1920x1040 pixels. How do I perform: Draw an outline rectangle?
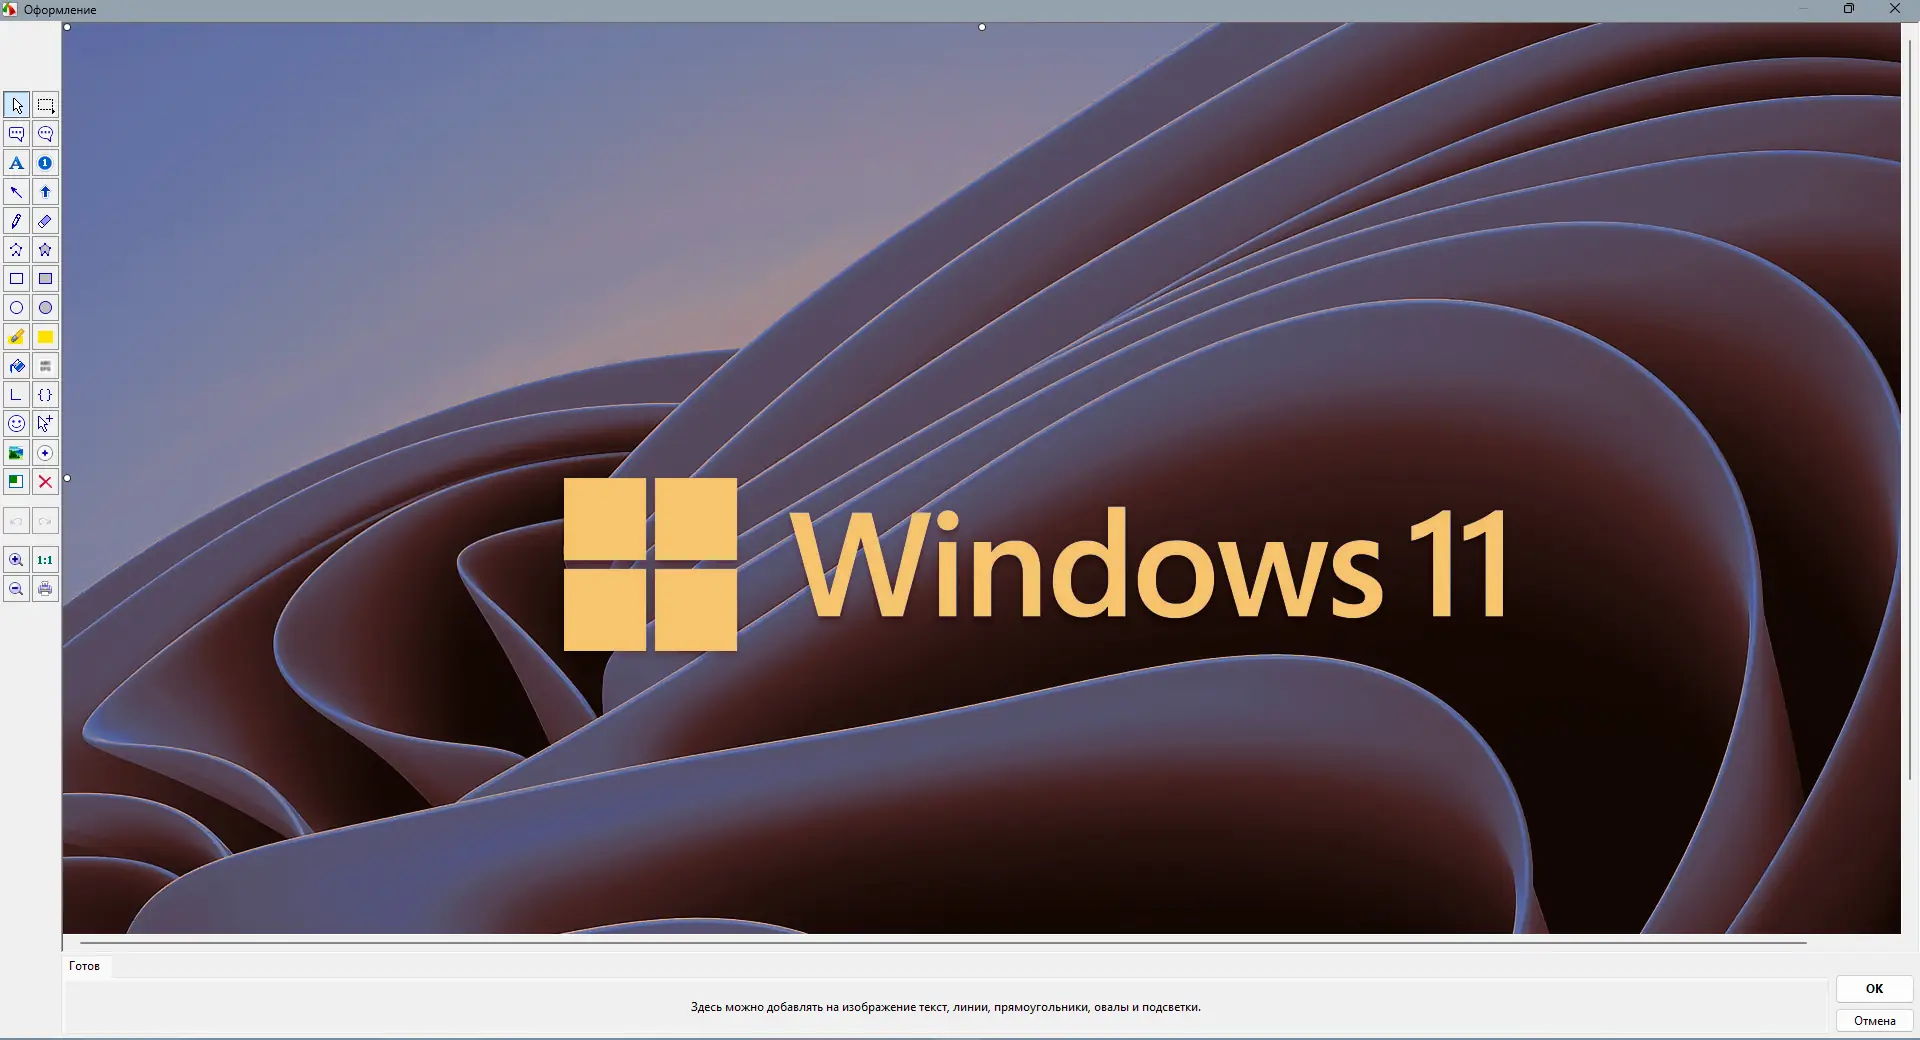(x=16, y=279)
